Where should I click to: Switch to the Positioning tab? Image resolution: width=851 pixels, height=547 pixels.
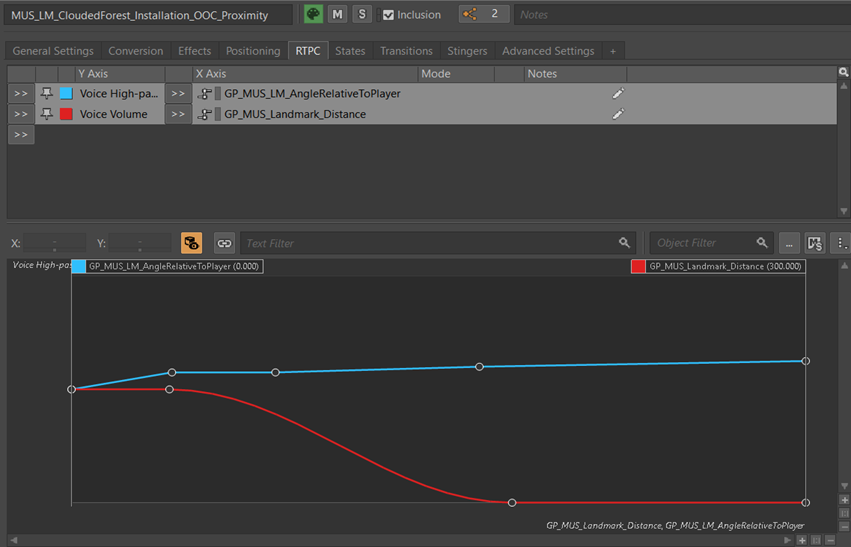(x=253, y=51)
